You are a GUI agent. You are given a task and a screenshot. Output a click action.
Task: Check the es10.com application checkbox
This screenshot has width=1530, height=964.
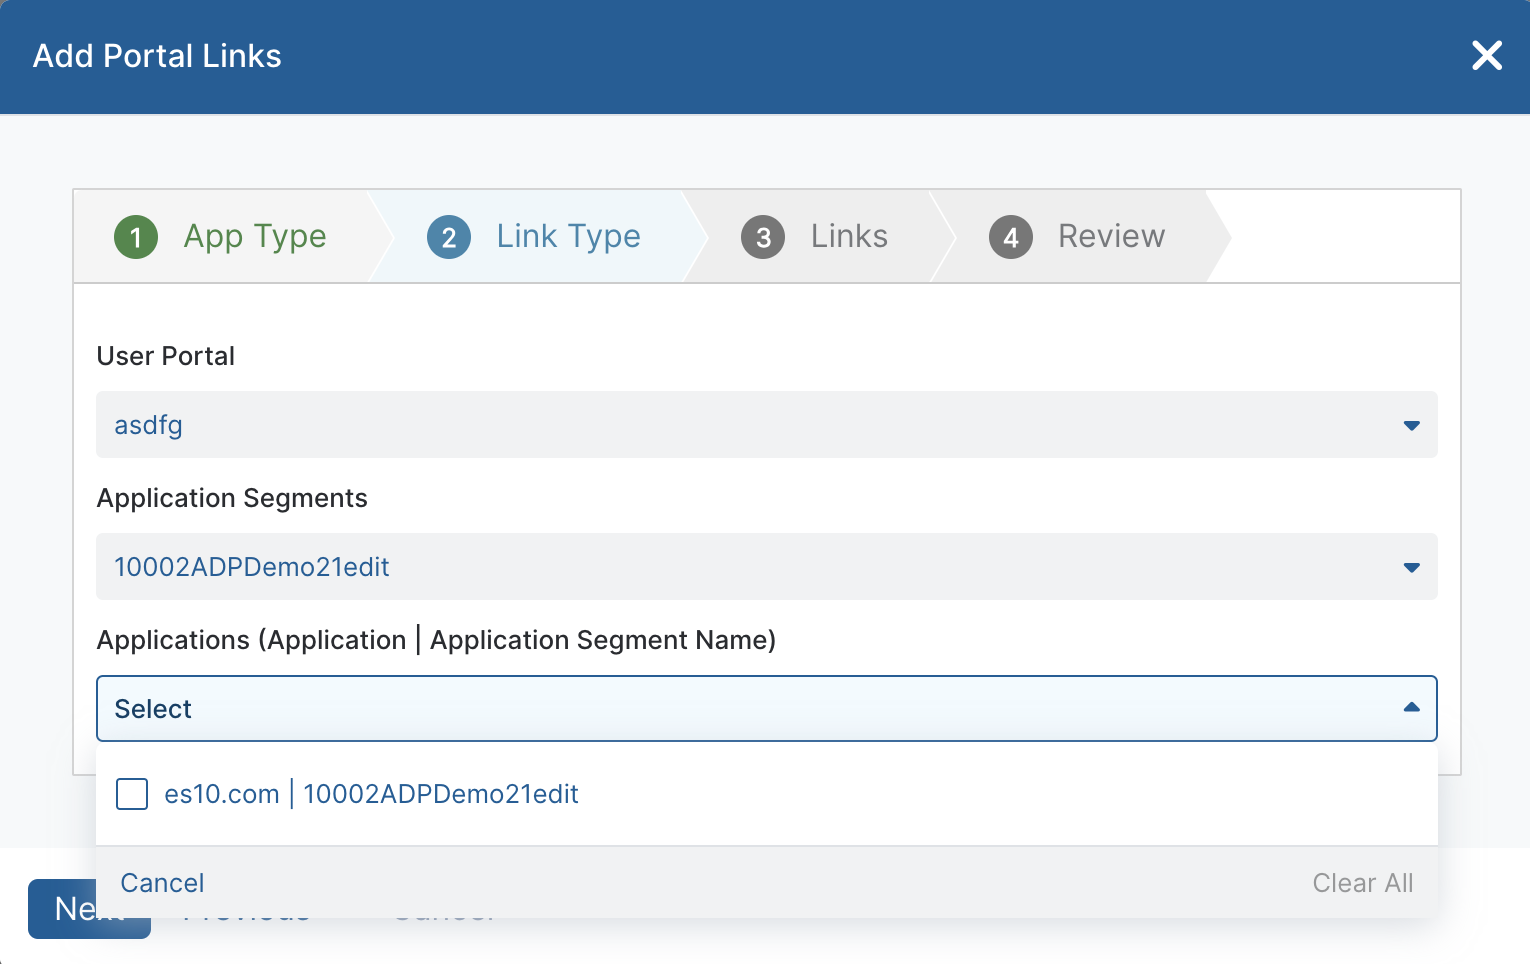click(131, 794)
